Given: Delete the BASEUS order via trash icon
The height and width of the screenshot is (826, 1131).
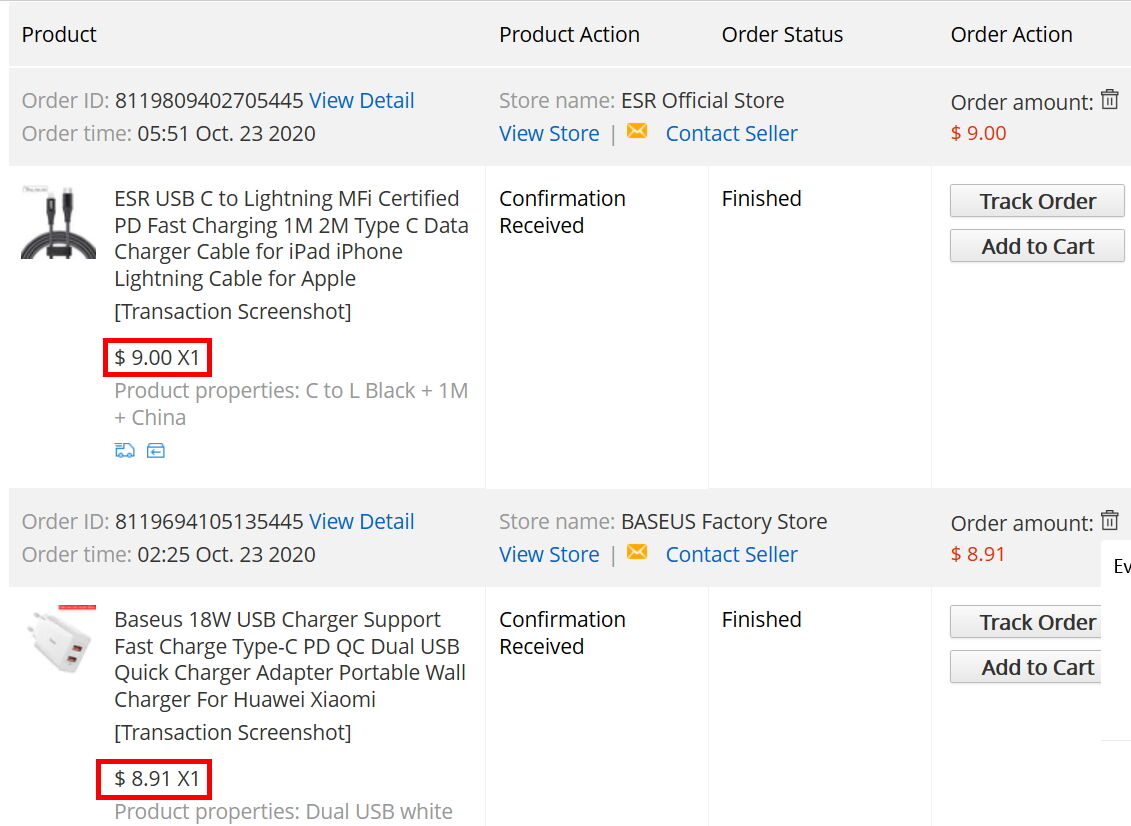Looking at the screenshot, I should [x=1110, y=520].
